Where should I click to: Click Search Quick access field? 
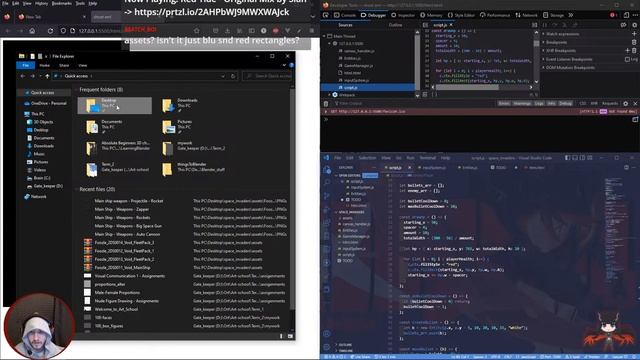pyautogui.click(x=268, y=76)
